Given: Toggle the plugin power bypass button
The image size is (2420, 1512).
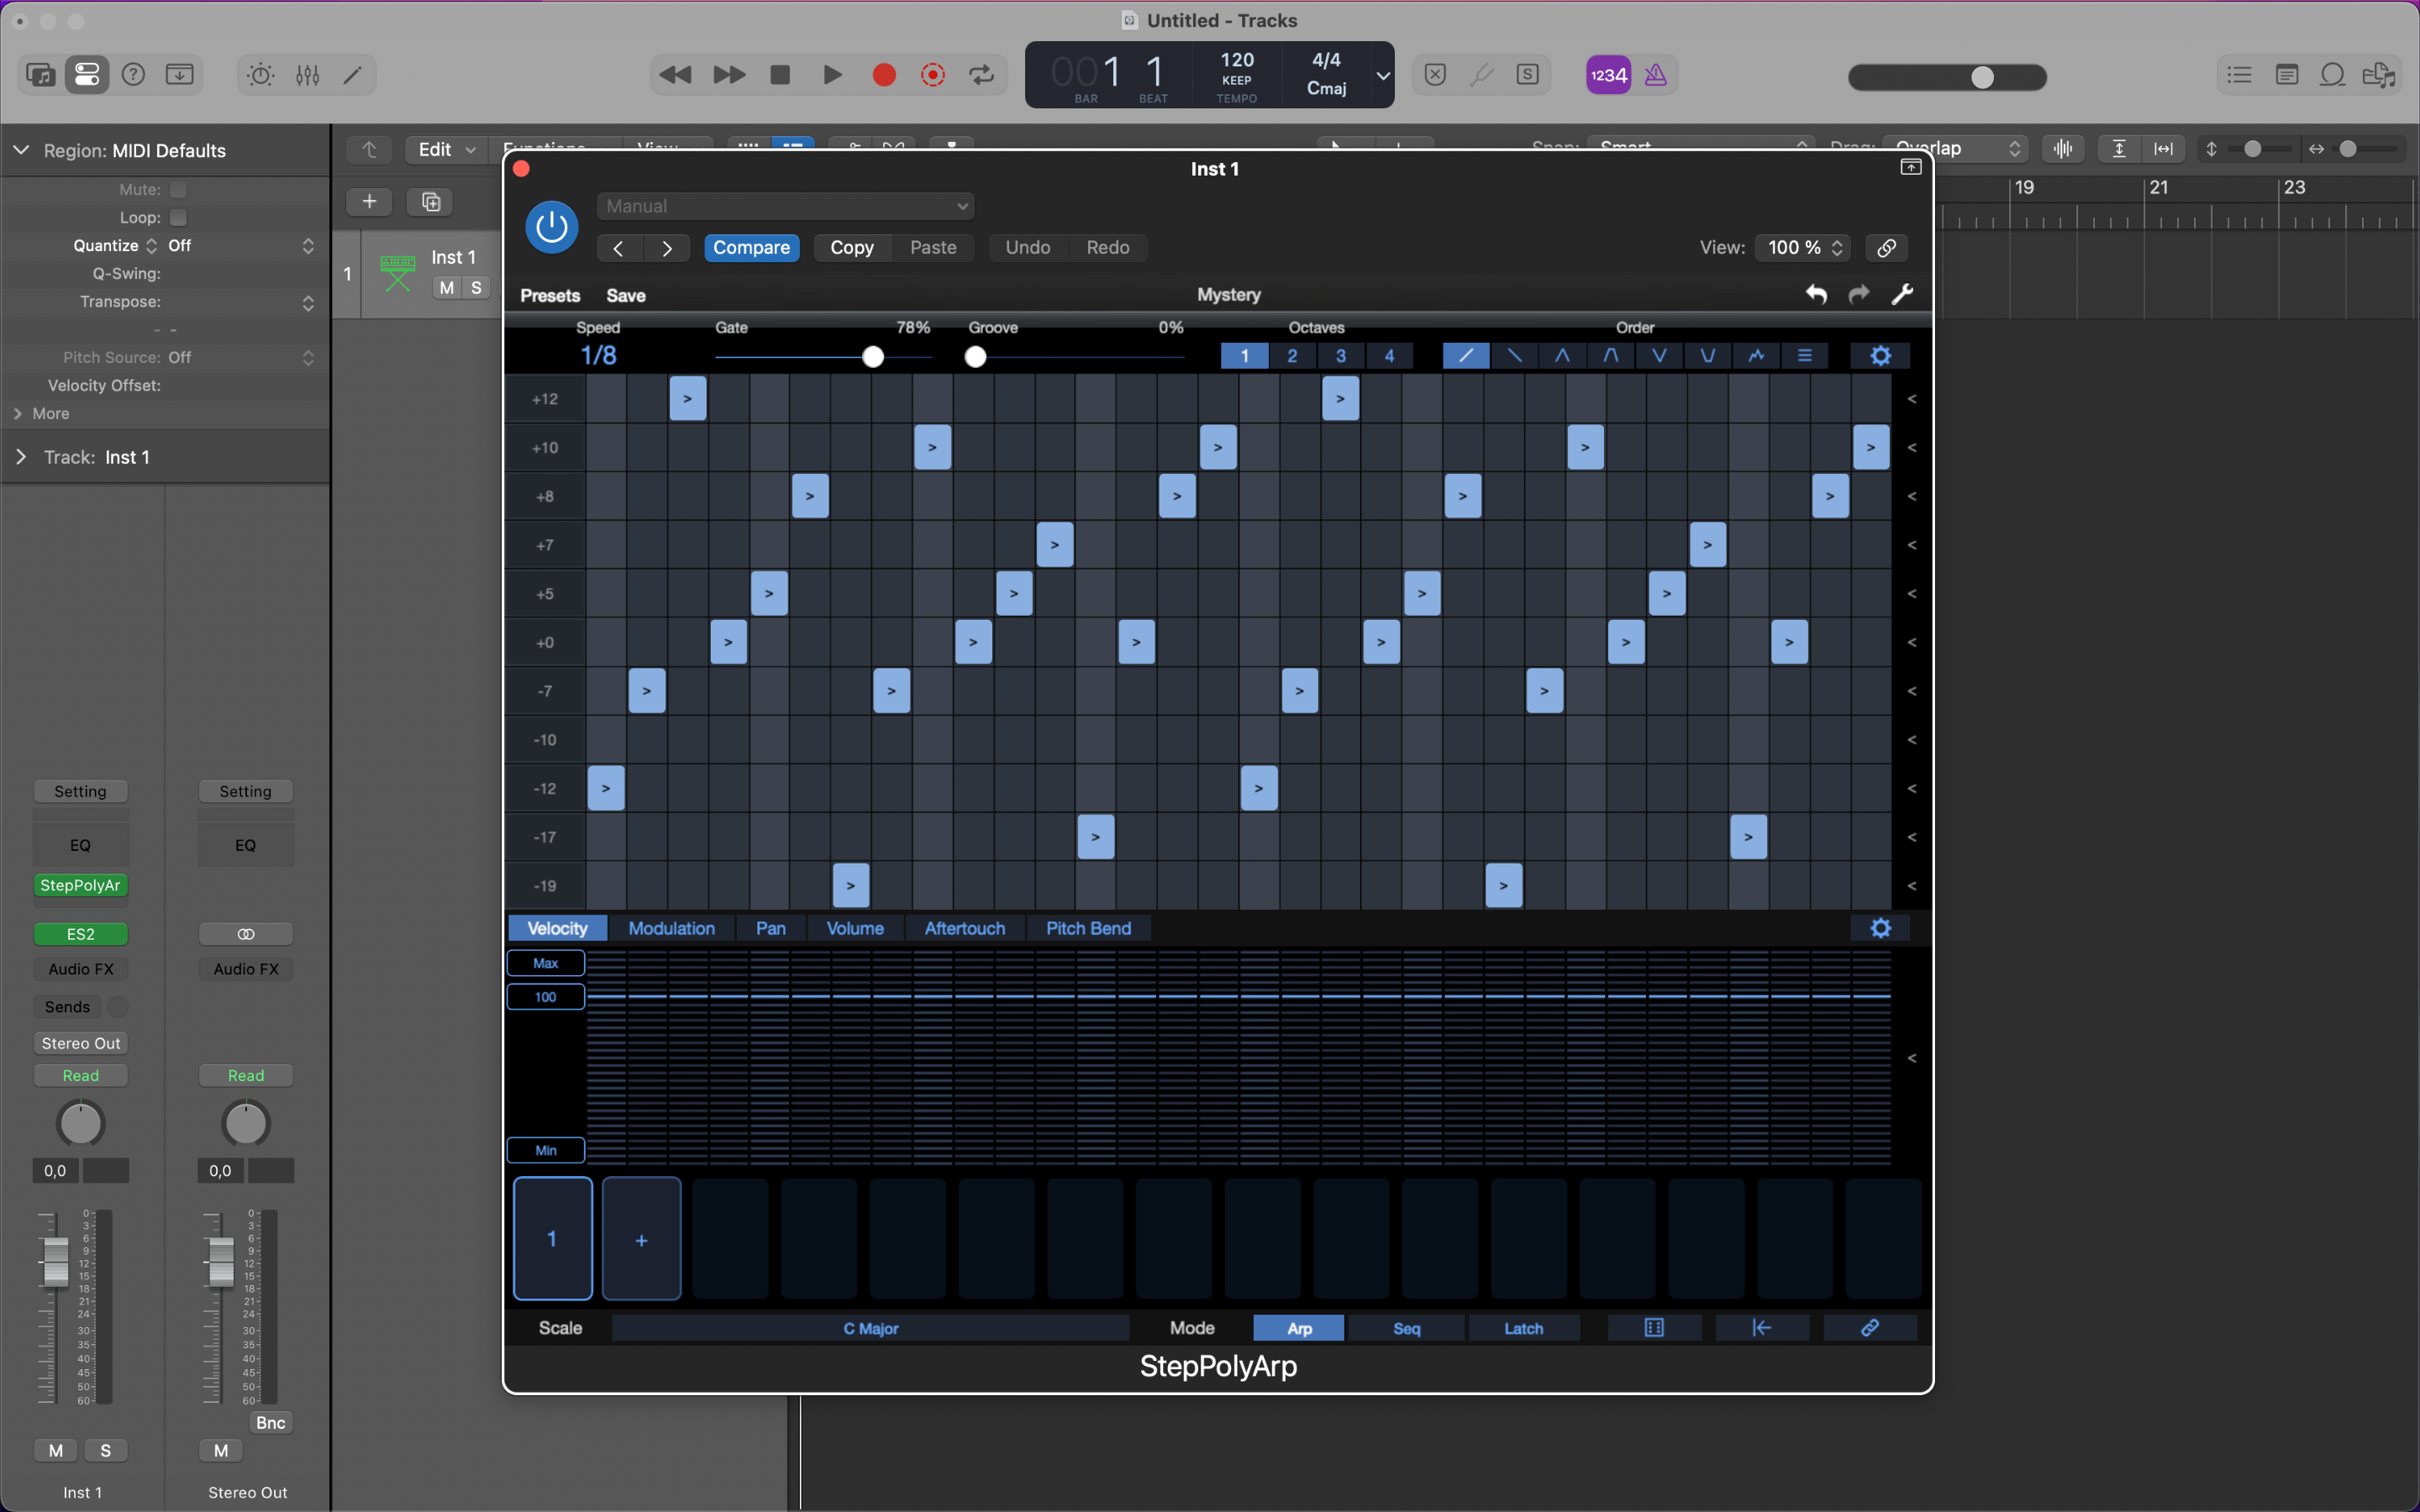Looking at the screenshot, I should pos(551,227).
